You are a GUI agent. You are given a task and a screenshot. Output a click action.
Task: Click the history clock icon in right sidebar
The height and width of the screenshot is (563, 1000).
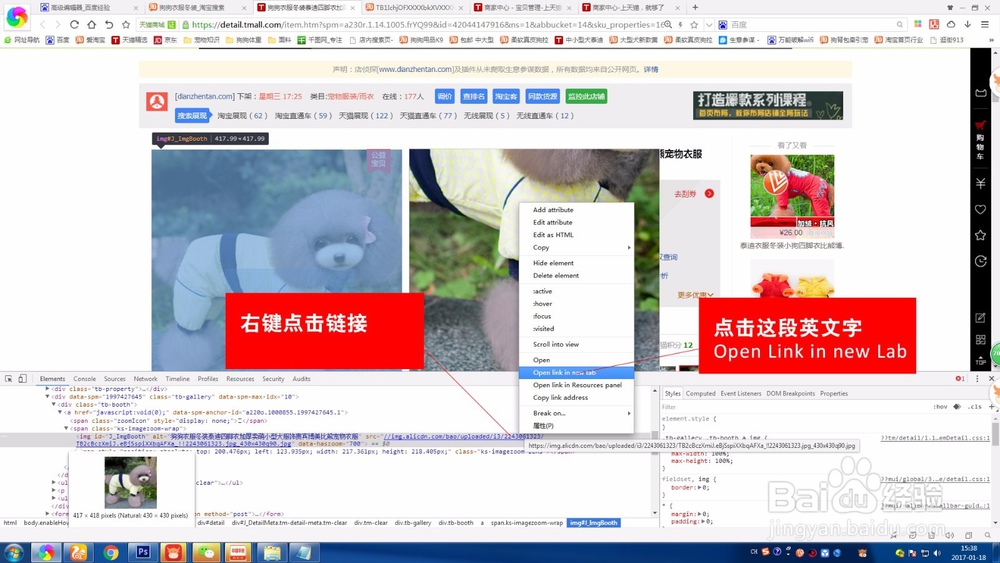click(x=980, y=261)
